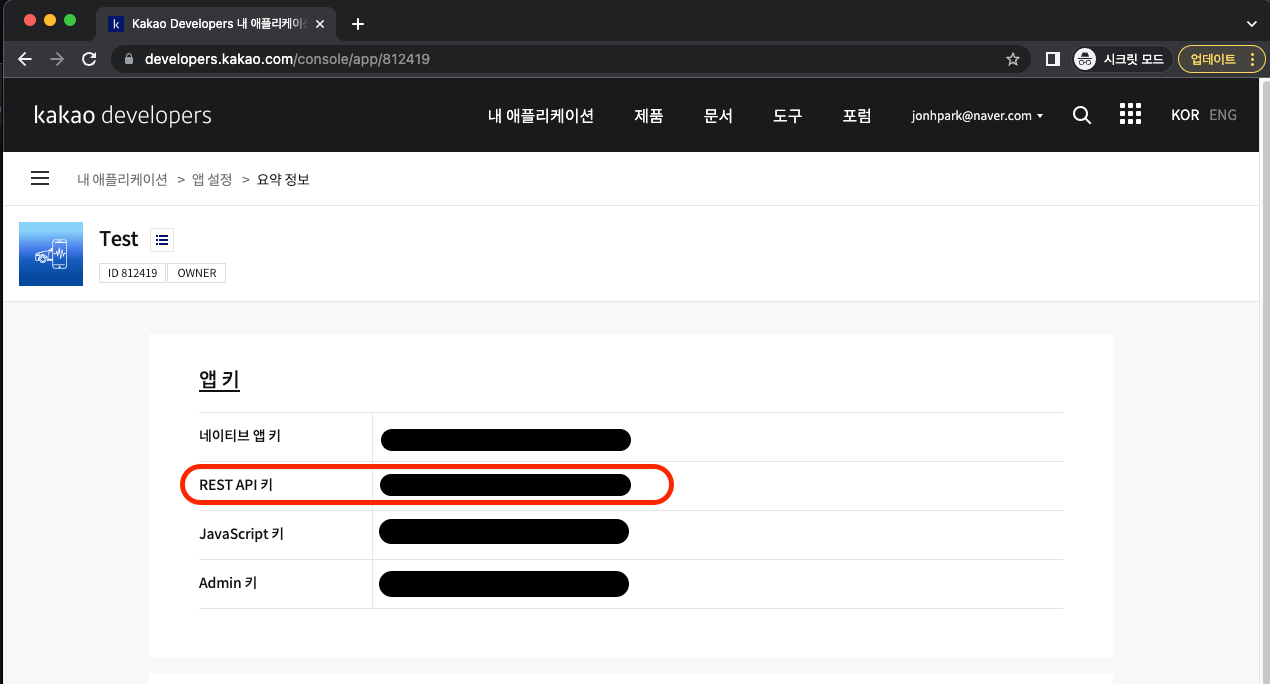Image resolution: width=1270 pixels, height=684 pixels.
Task: Click the redacted 네이티브 앱 키 value
Action: pos(506,440)
